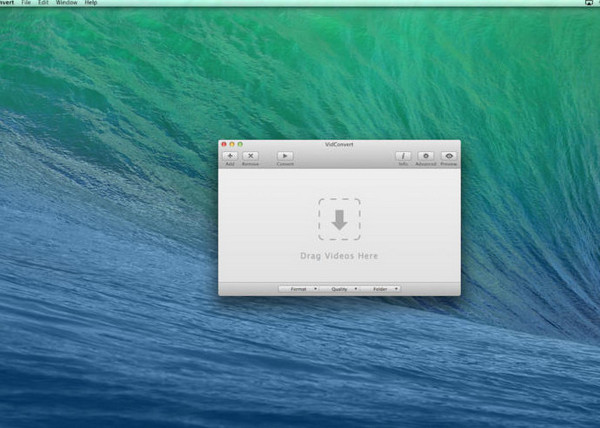600x428 pixels.
Task: Click the display icon in the menu bar
Action: coord(587,4)
